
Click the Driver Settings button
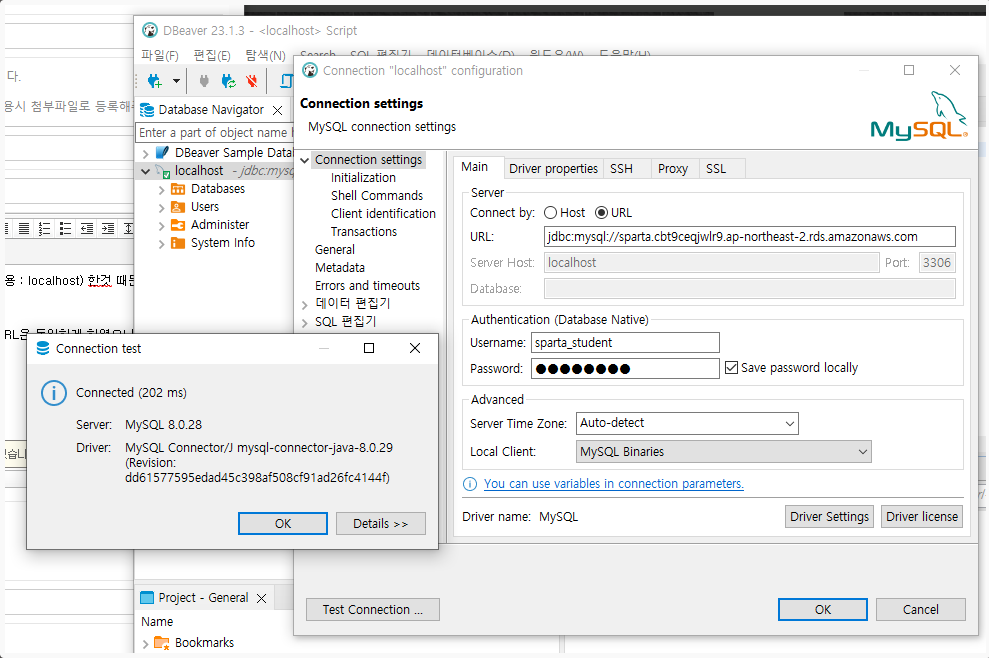coord(829,516)
